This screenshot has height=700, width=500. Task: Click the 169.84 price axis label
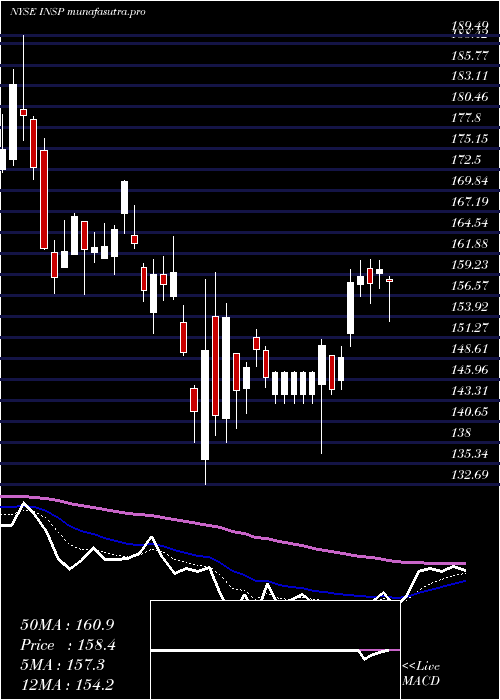470,181
